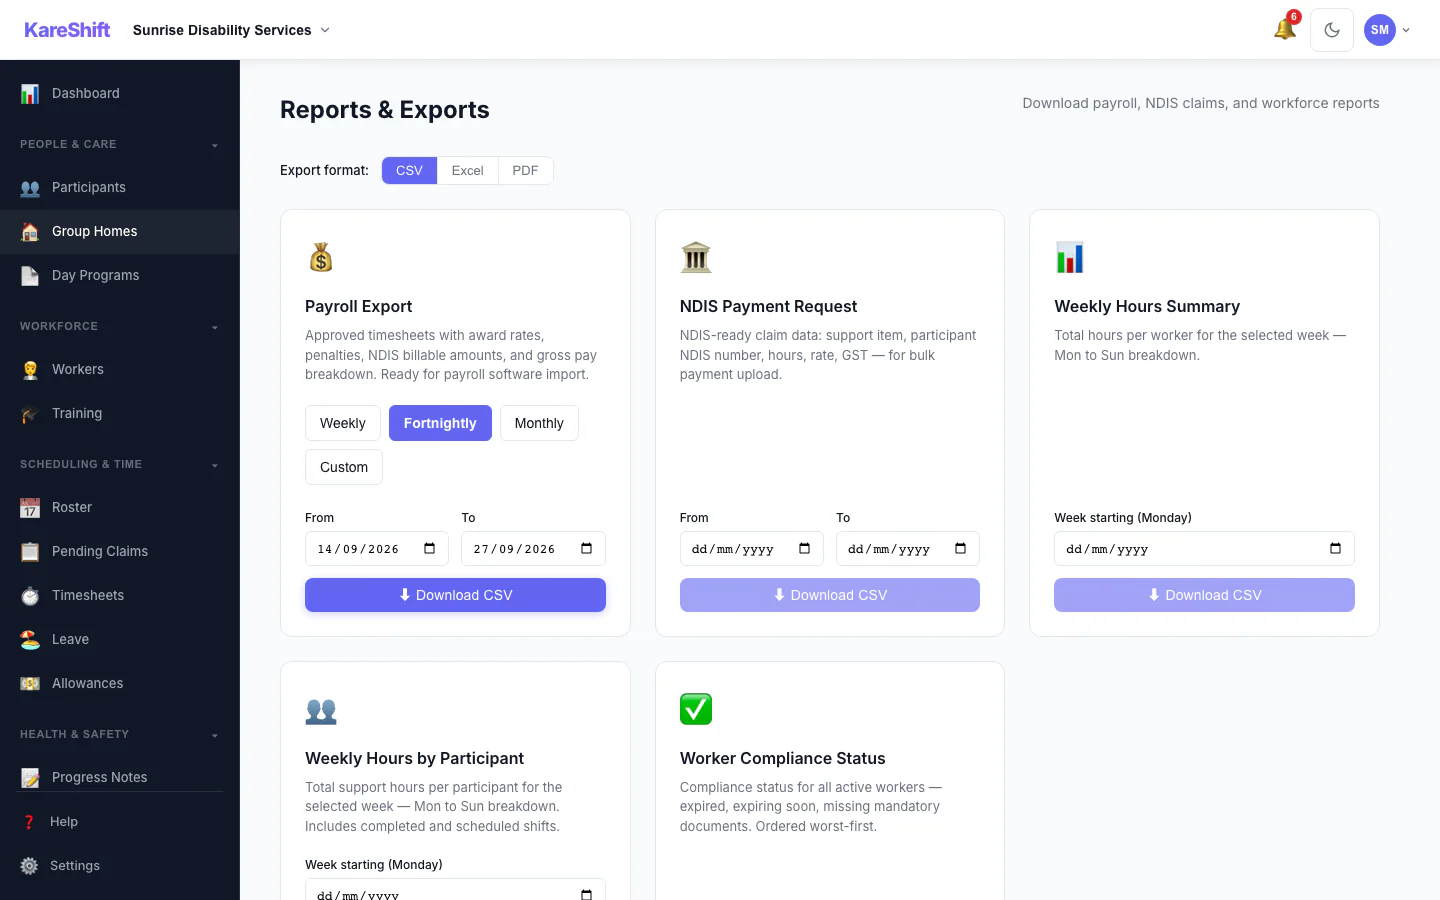Screen dimensions: 1440x900
Task: Open Leave in sidebar
Action: click(x=120, y=639)
